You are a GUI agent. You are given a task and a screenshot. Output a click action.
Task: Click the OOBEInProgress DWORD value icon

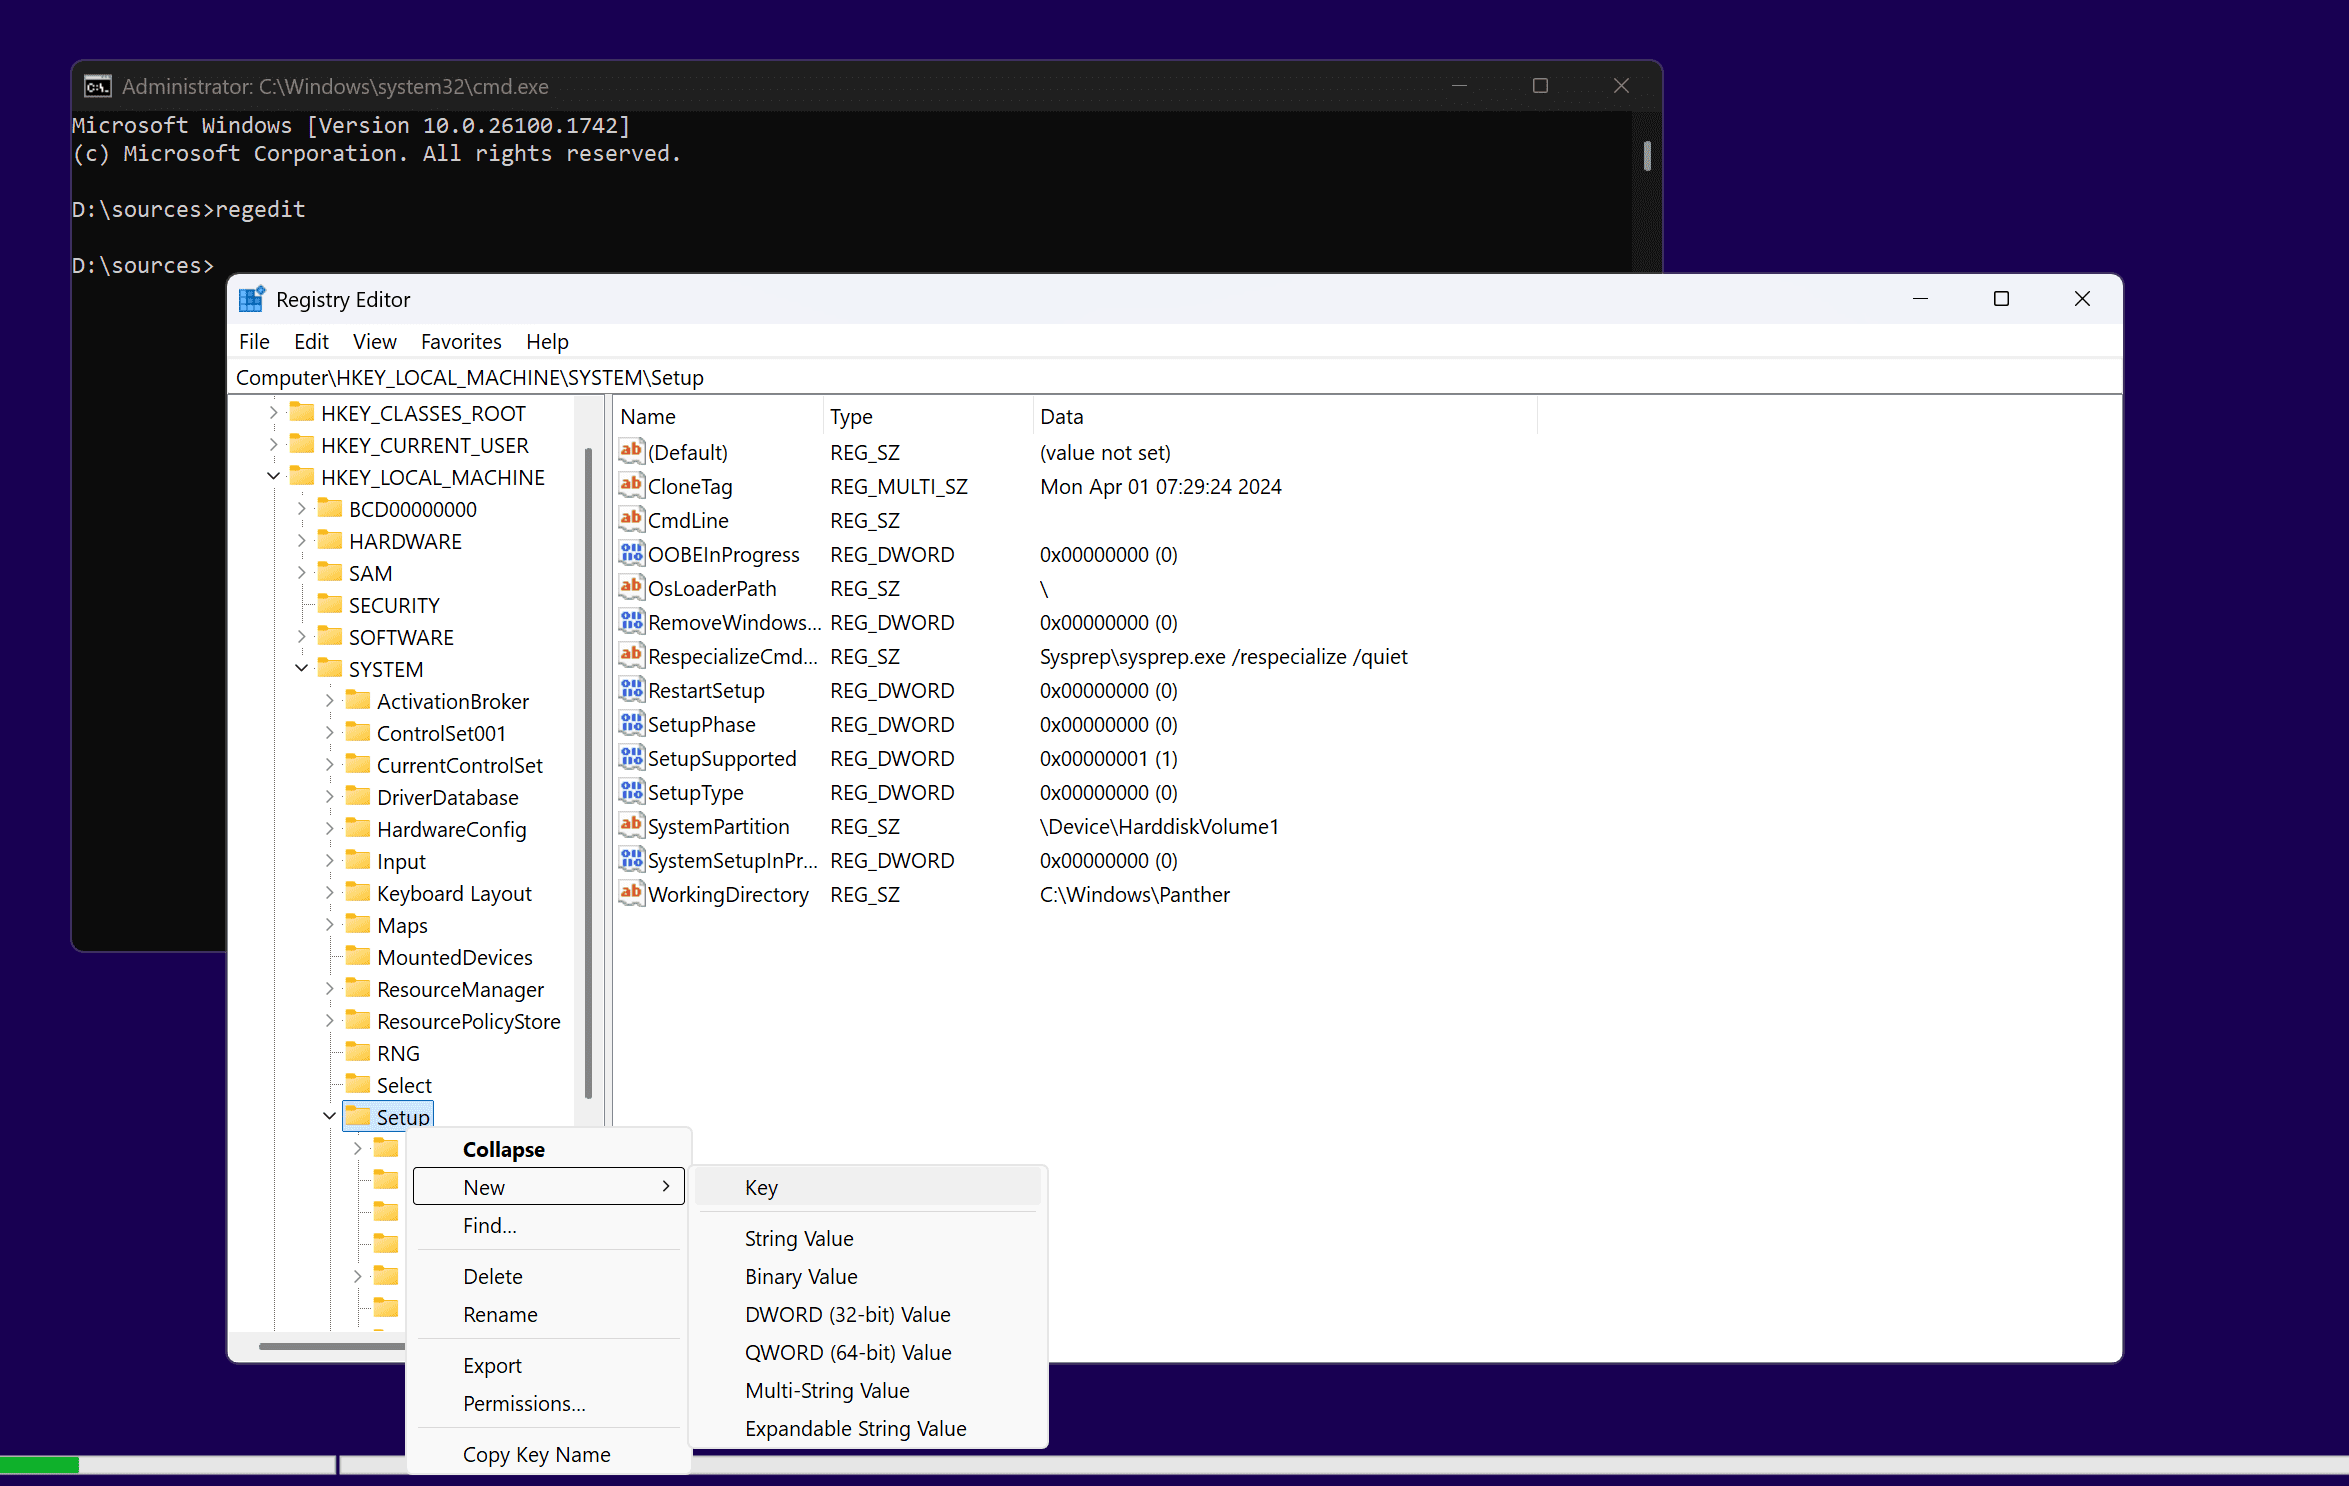tap(631, 554)
